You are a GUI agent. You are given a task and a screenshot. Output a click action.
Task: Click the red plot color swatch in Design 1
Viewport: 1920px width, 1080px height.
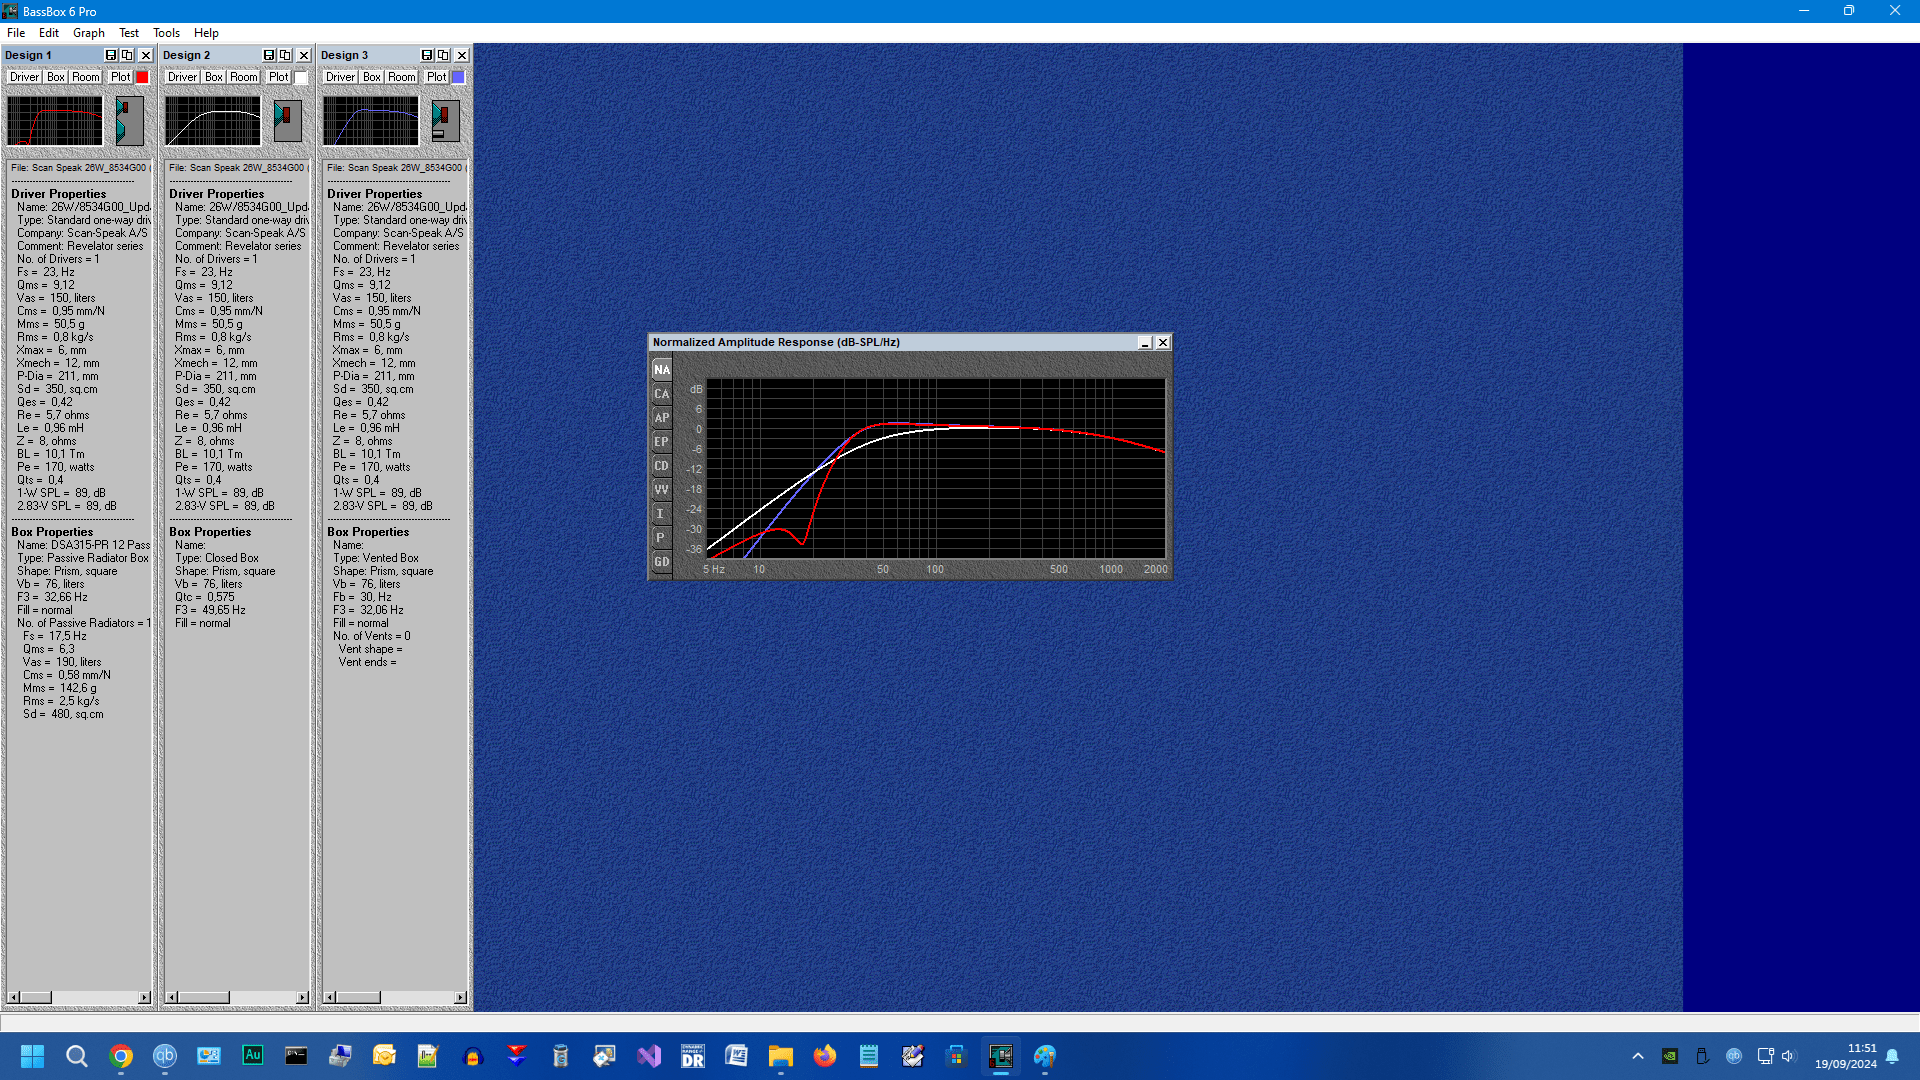tap(142, 77)
